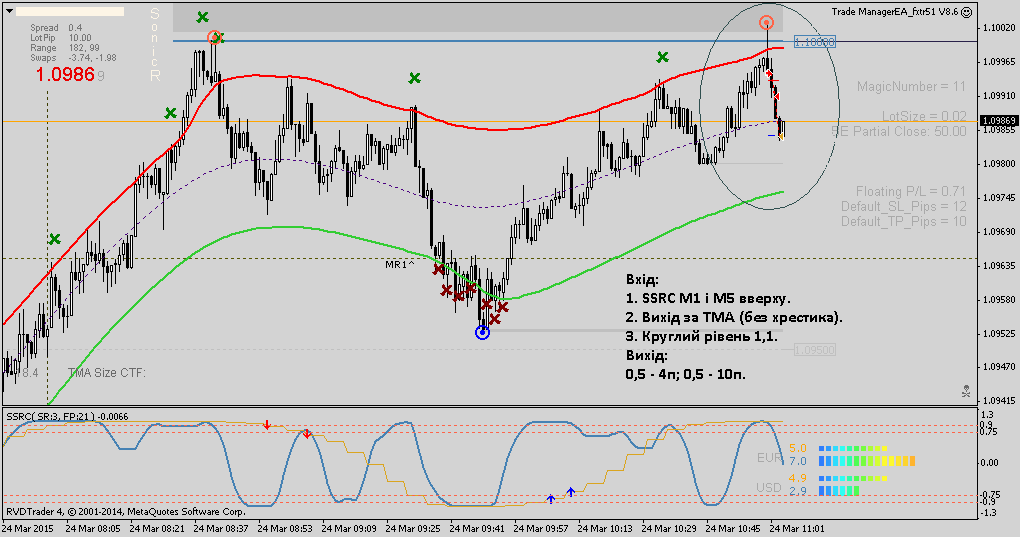
Task: Click the TMA Size CTF: label
Action: (x=107, y=373)
